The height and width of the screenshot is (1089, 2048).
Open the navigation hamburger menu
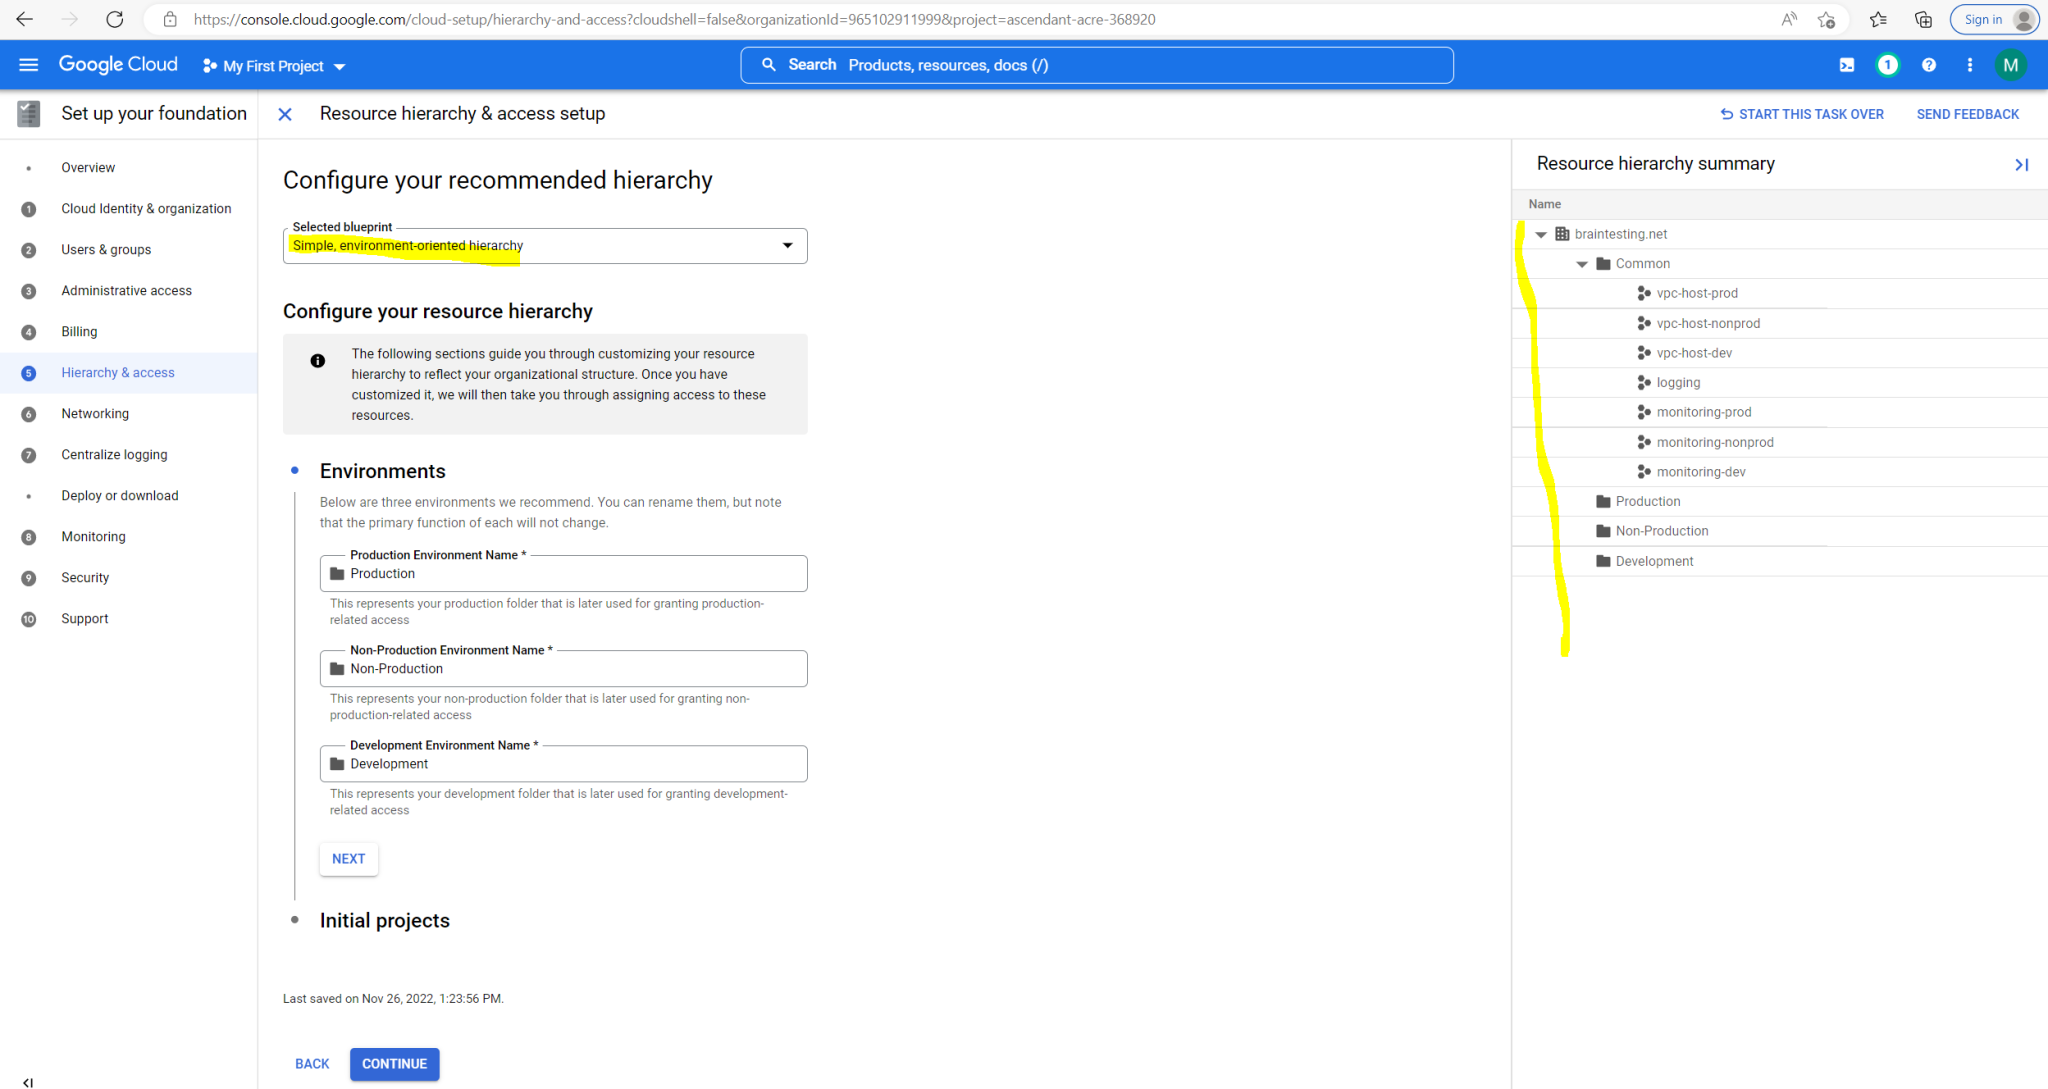(28, 64)
